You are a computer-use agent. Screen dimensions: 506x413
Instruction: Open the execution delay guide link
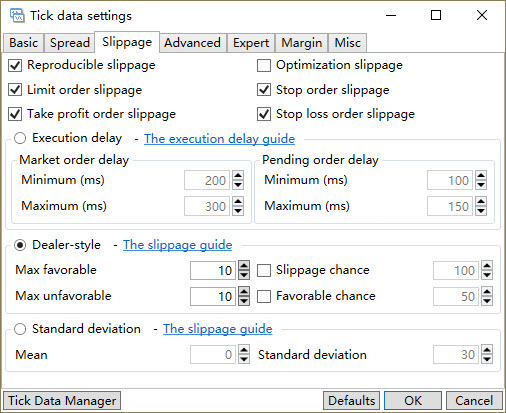[x=219, y=139]
